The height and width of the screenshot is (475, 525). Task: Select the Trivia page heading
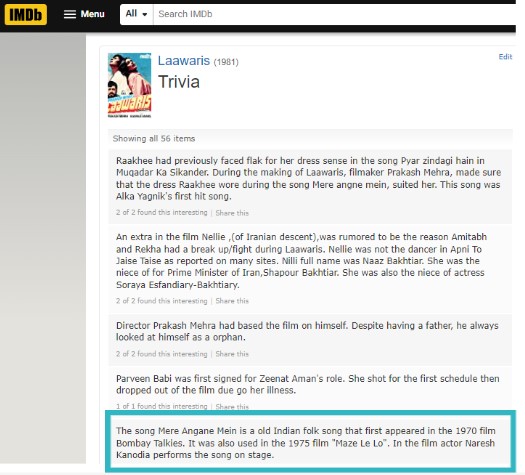tap(179, 82)
